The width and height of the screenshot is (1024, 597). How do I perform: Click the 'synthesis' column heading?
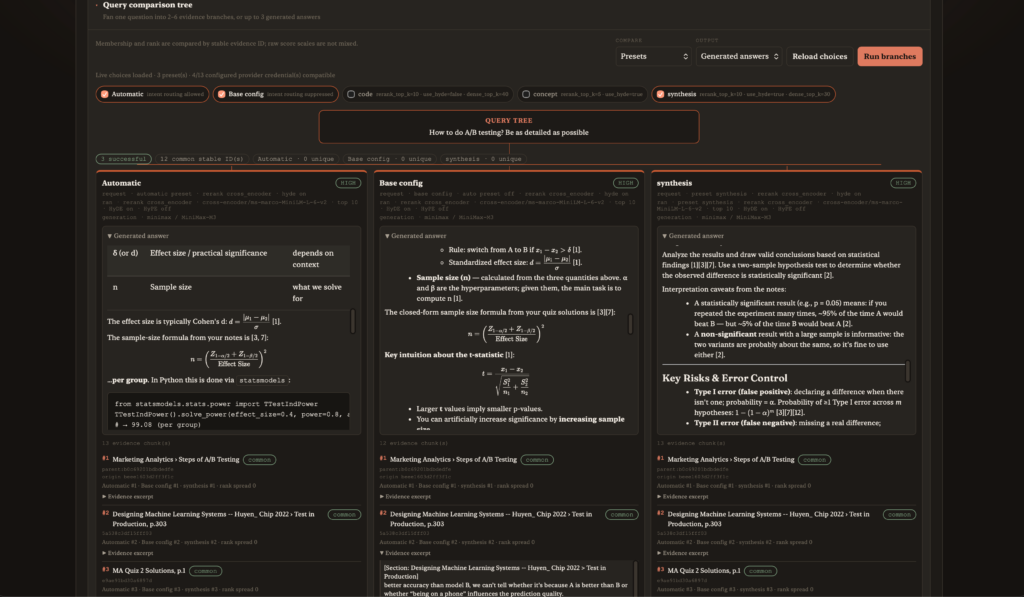(674, 183)
